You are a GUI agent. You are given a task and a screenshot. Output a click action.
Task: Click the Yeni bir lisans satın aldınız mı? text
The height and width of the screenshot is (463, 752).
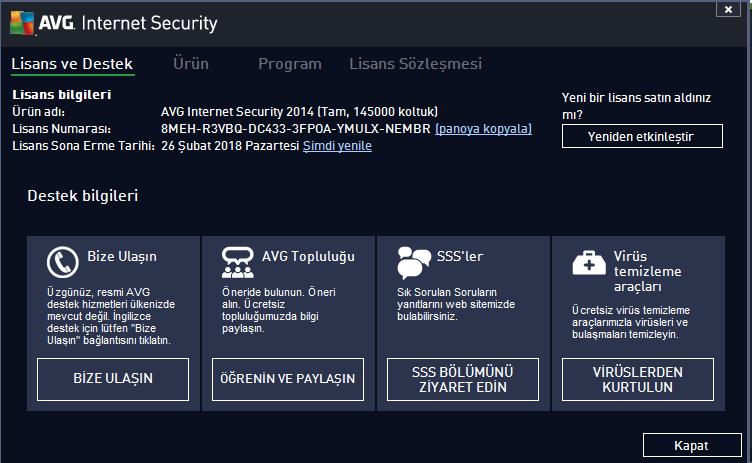tap(636, 106)
